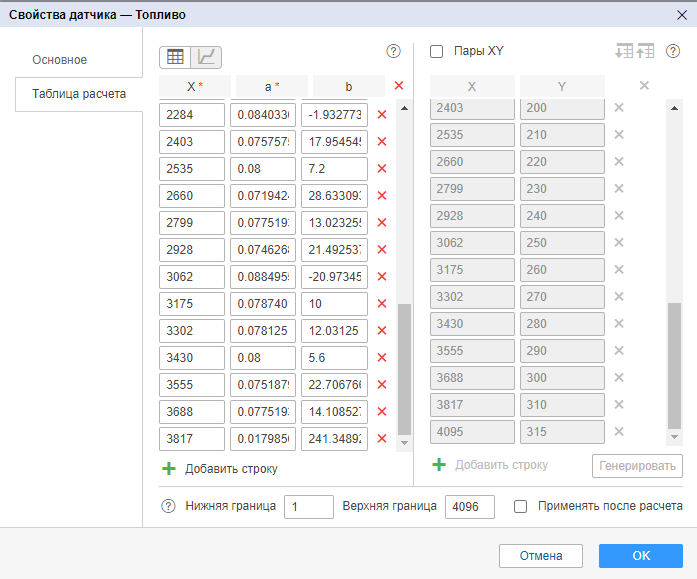Remove XY pair with Y 280
Screen dimensions: 697x579
(619, 323)
